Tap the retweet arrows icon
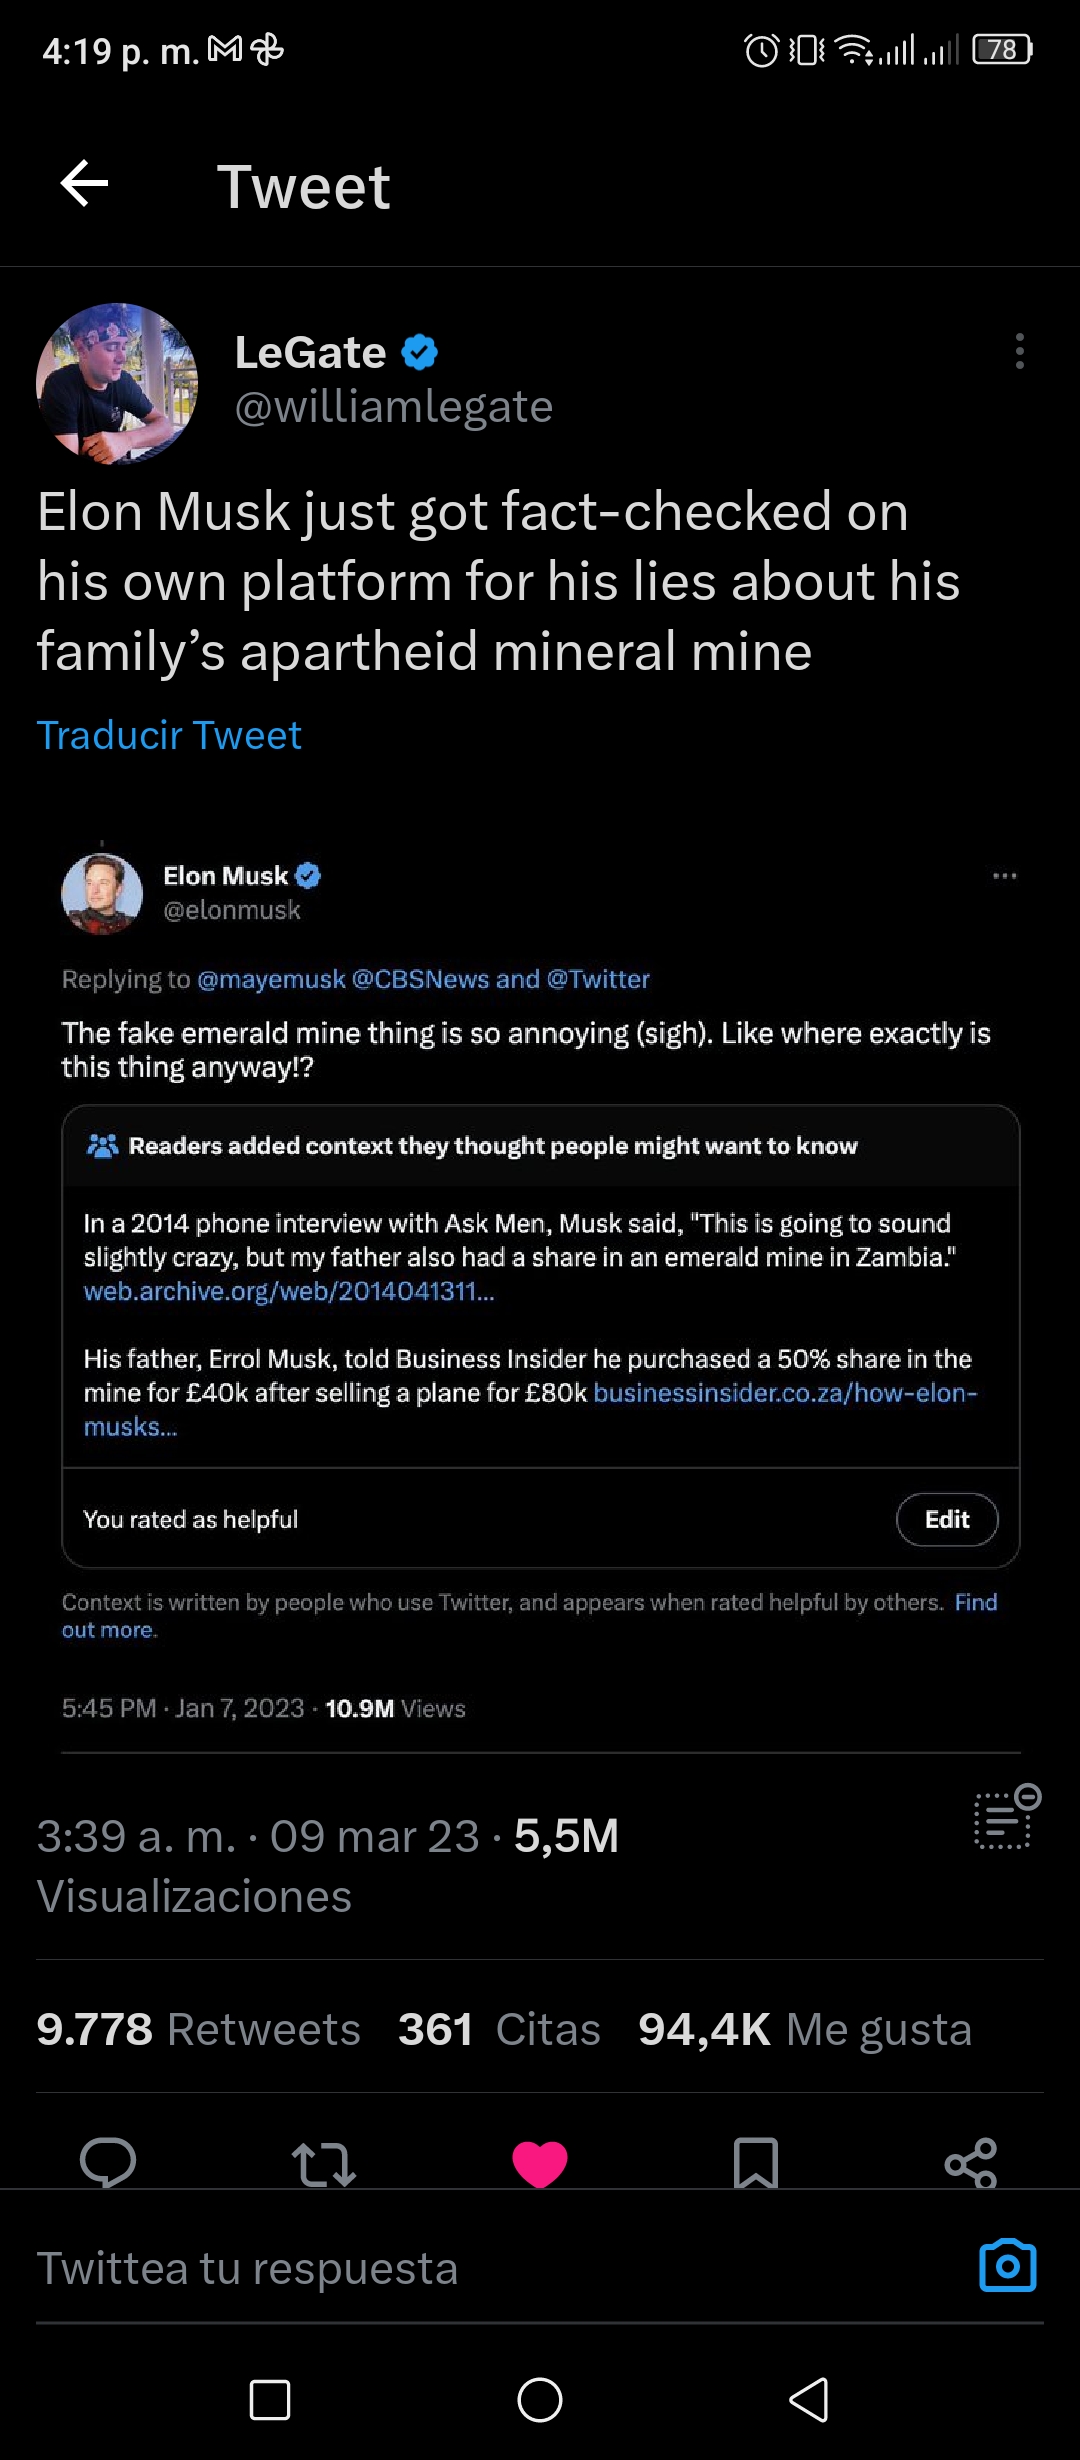The height and width of the screenshot is (2460, 1080). click(323, 2163)
